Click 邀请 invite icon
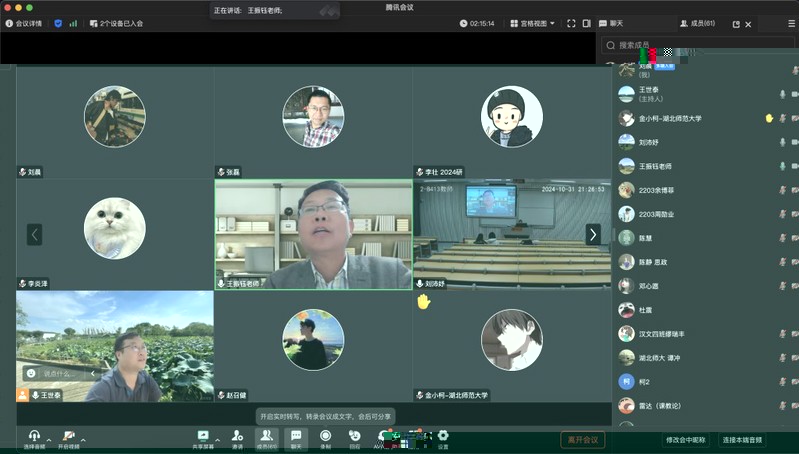The height and width of the screenshot is (454, 799). tap(237, 439)
